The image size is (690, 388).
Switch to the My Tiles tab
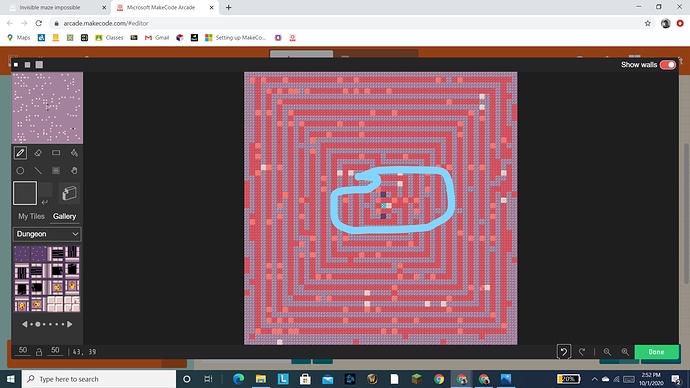pos(31,216)
